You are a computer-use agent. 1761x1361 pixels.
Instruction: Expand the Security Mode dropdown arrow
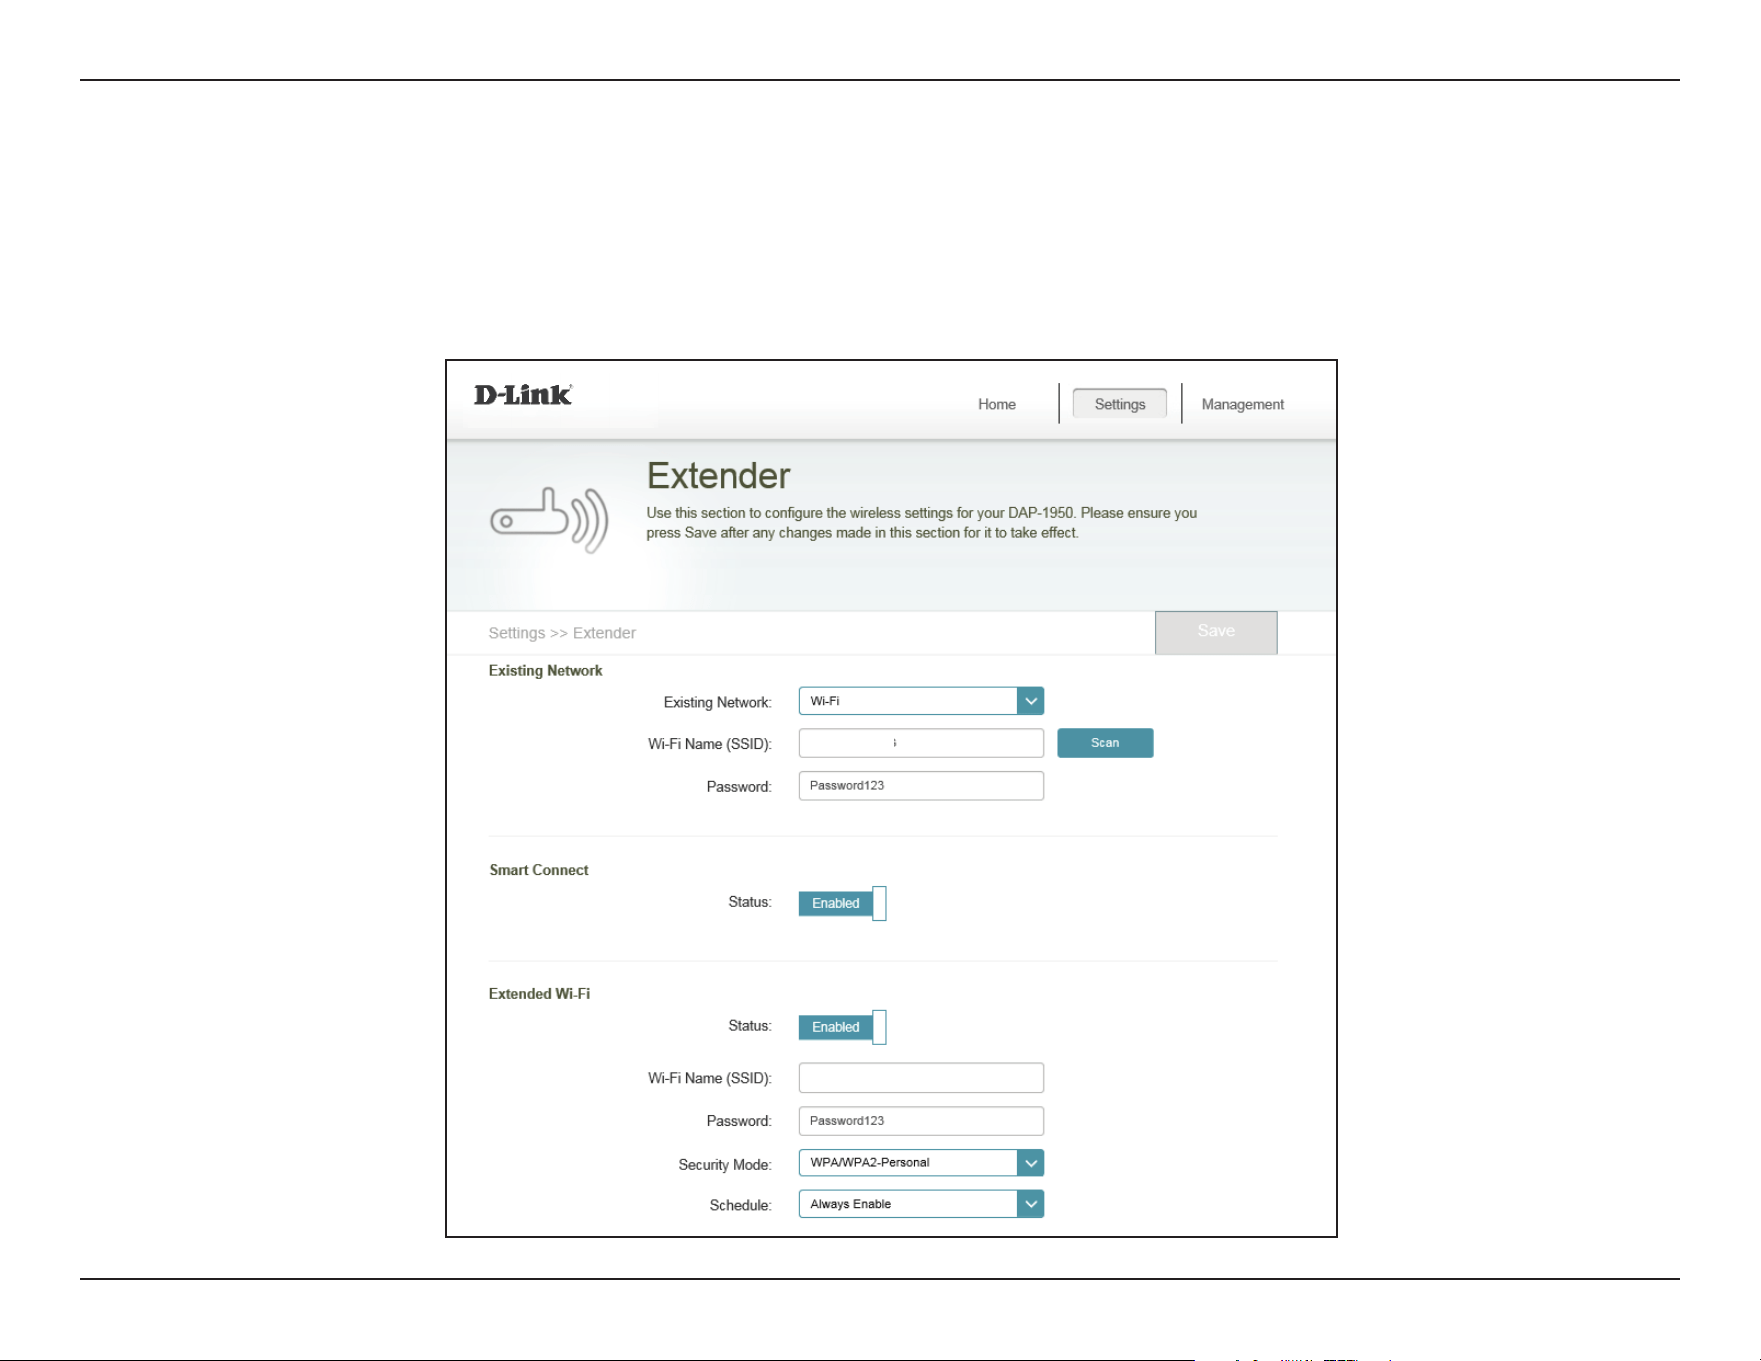click(x=1030, y=1163)
